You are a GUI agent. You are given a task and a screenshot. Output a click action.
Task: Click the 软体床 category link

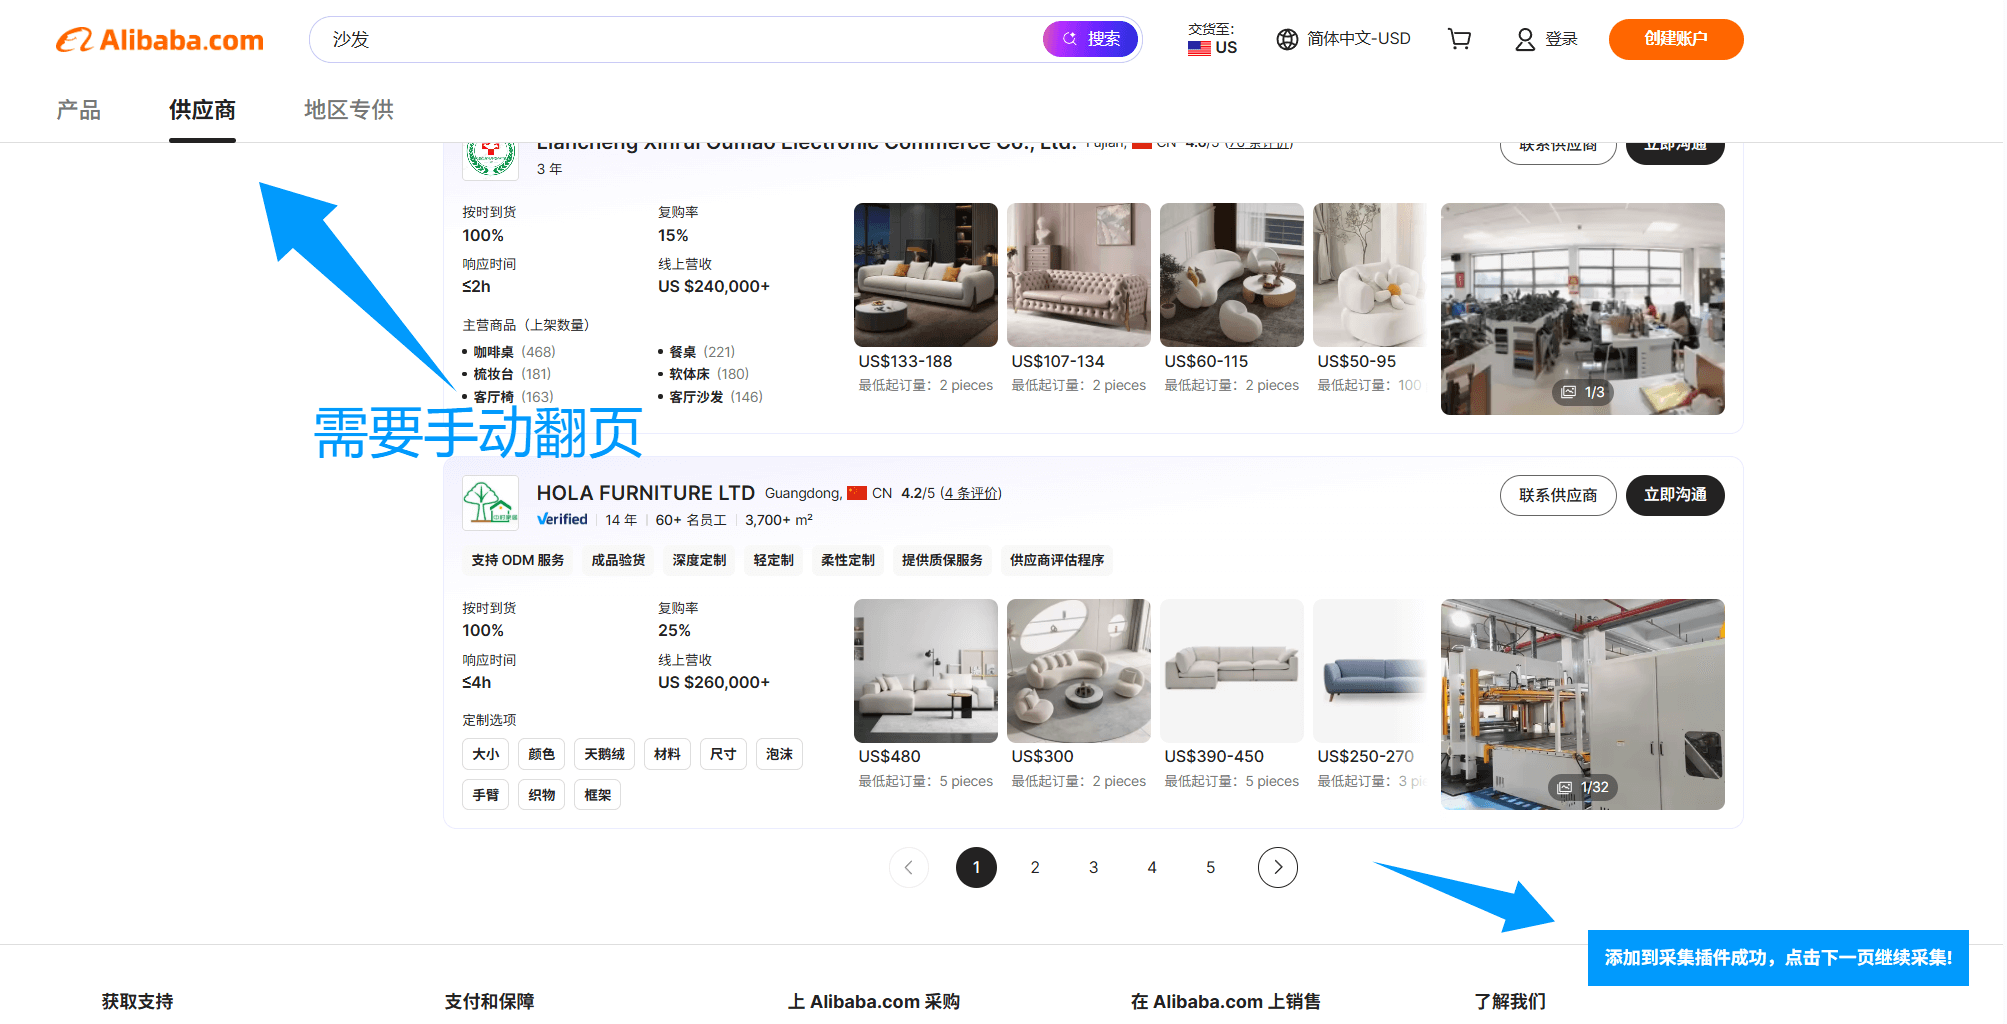click(x=689, y=374)
